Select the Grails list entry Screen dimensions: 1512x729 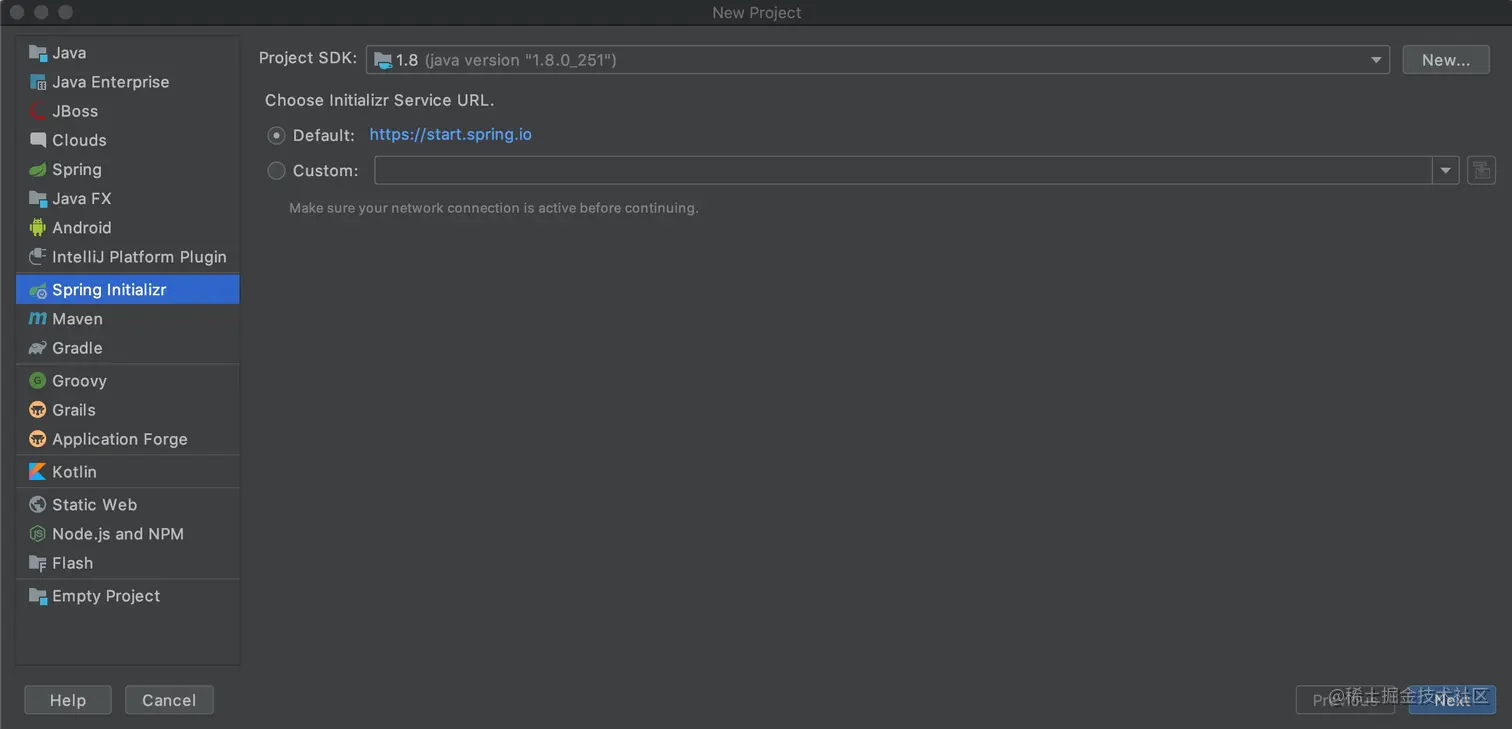(128, 409)
